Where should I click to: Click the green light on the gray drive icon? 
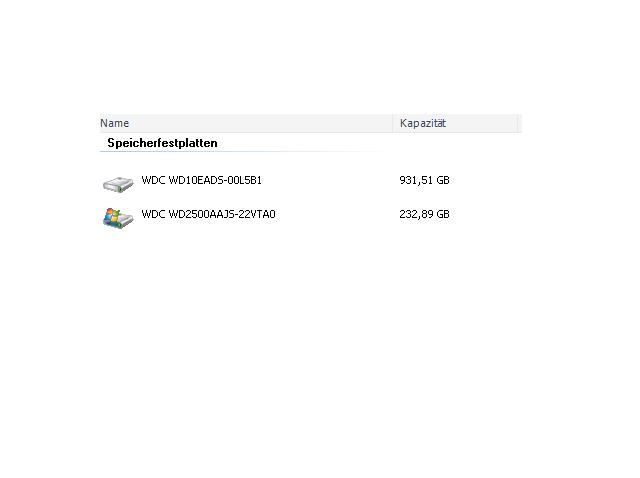[121, 189]
